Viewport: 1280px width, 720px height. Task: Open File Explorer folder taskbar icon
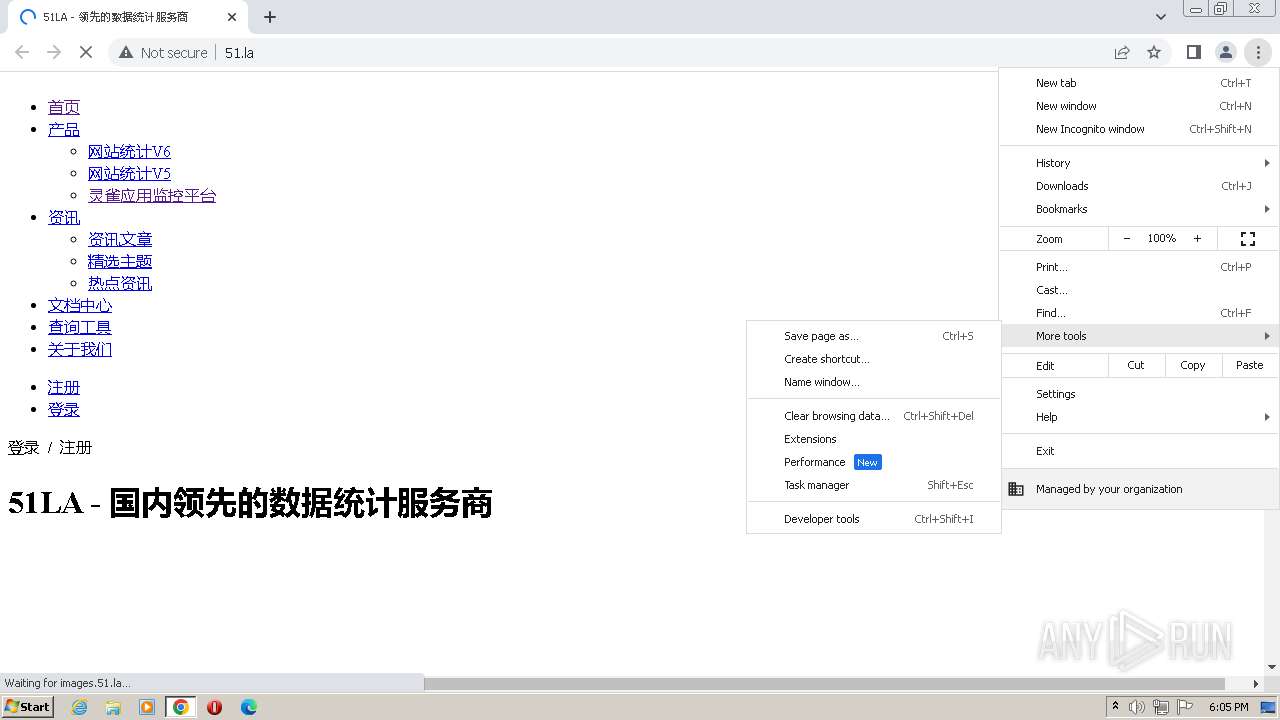[113, 707]
